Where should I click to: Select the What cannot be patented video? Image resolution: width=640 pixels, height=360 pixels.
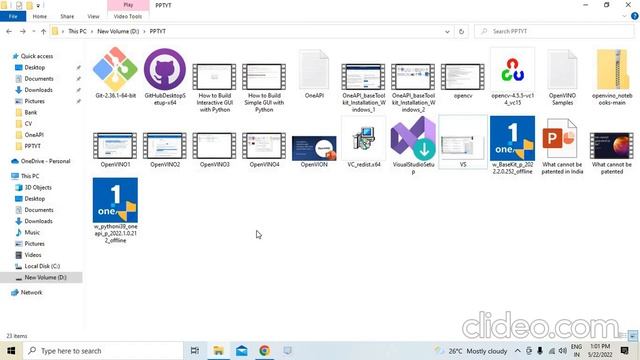(x=612, y=146)
